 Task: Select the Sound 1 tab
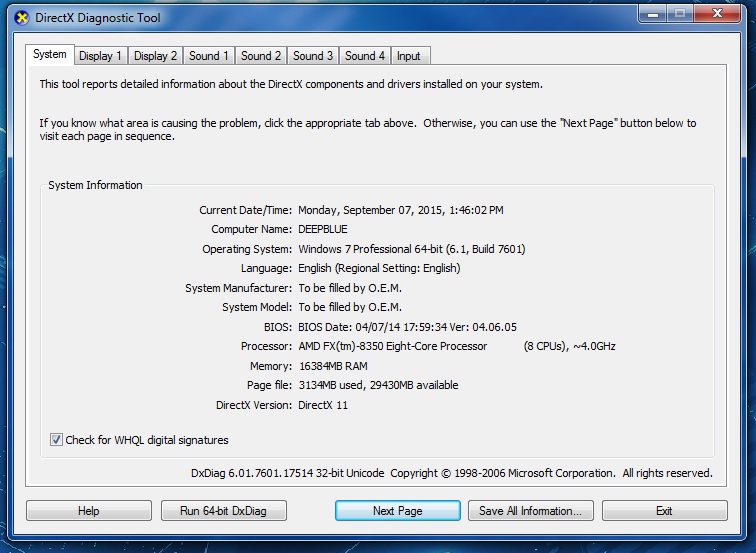(x=209, y=56)
